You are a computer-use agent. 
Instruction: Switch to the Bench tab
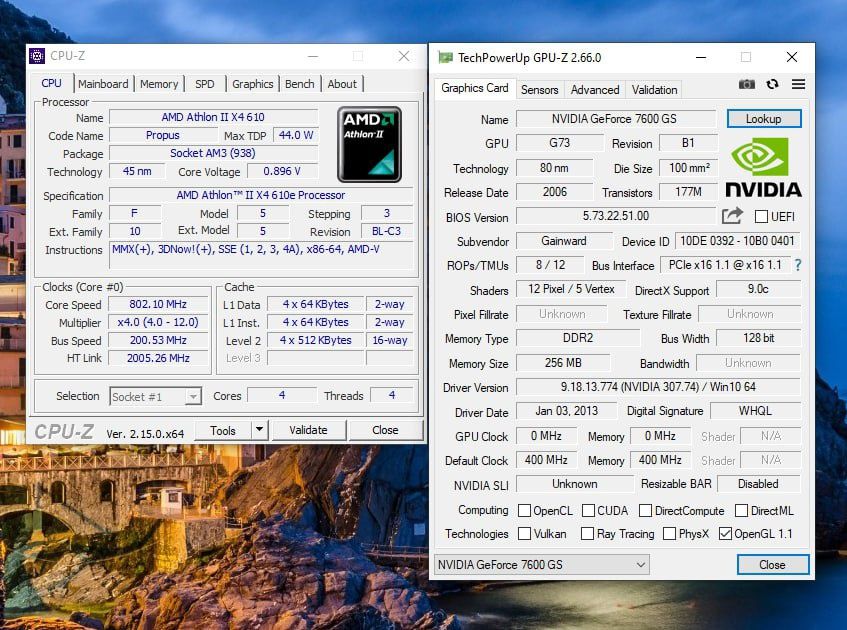[x=300, y=84]
